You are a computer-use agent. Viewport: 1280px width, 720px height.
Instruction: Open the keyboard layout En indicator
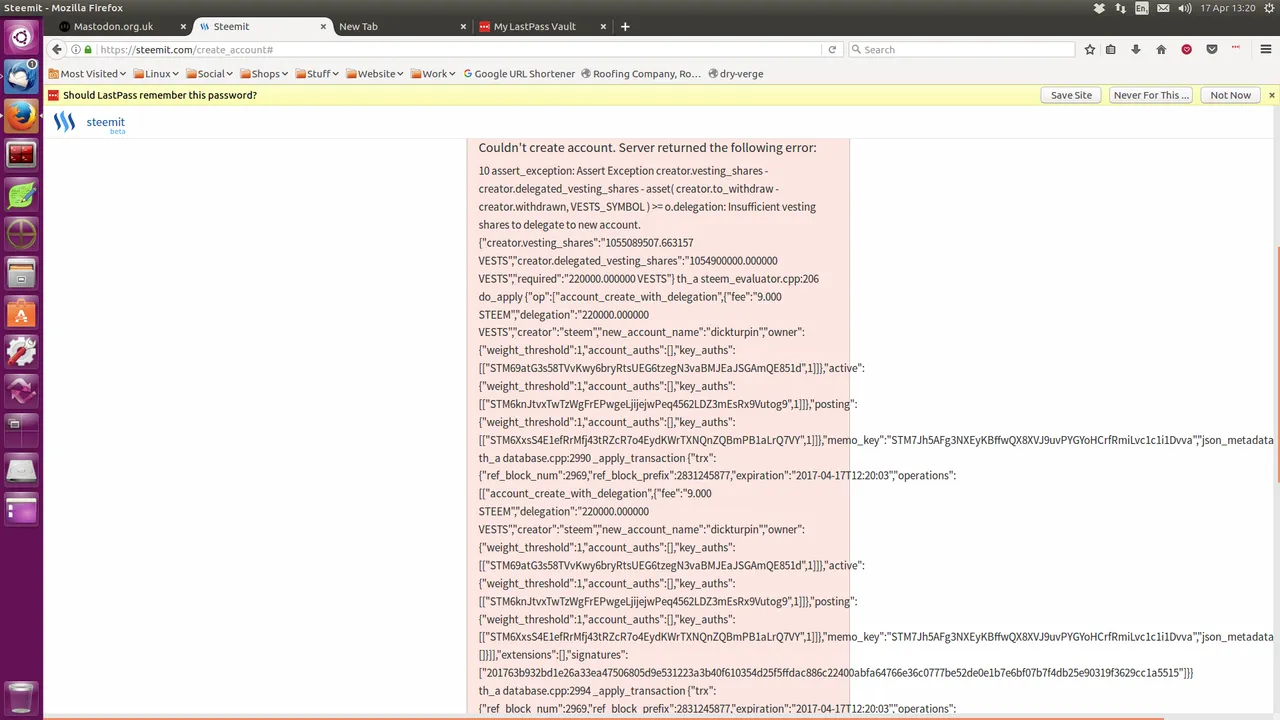(x=1142, y=8)
